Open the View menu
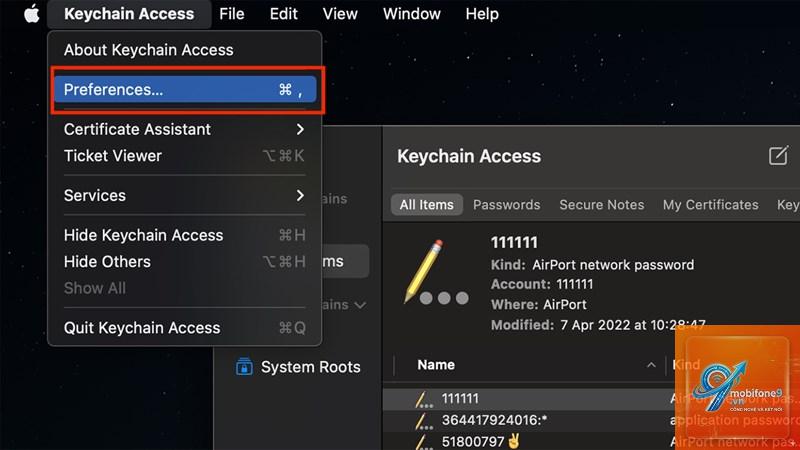 click(x=340, y=14)
